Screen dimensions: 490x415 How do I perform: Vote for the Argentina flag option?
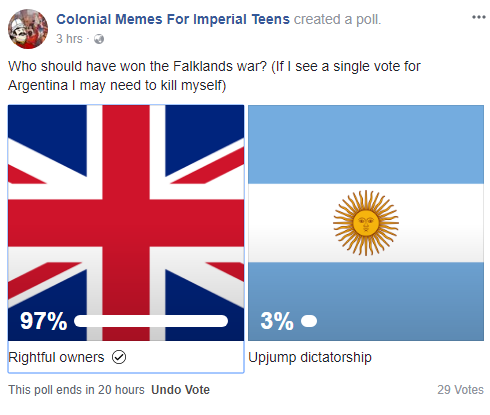pyautogui.click(x=366, y=223)
